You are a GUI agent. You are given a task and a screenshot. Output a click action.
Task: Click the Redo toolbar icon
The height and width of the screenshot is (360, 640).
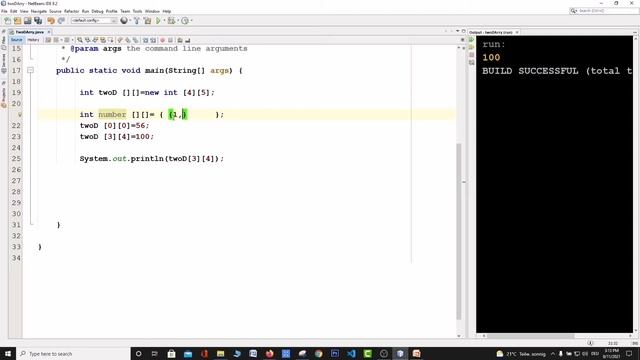coord(61,20)
